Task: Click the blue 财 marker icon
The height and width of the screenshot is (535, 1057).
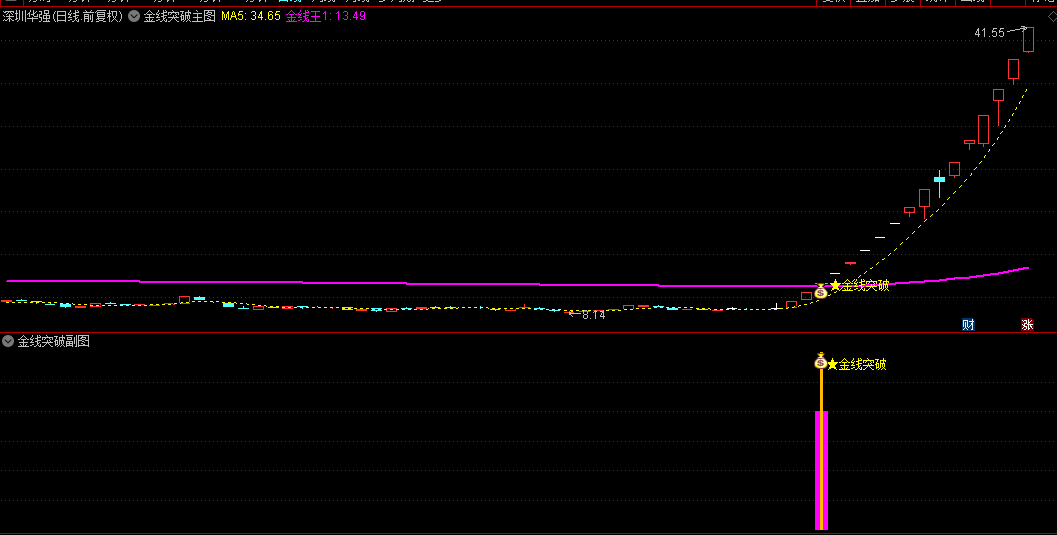Action: pyautogui.click(x=968, y=324)
